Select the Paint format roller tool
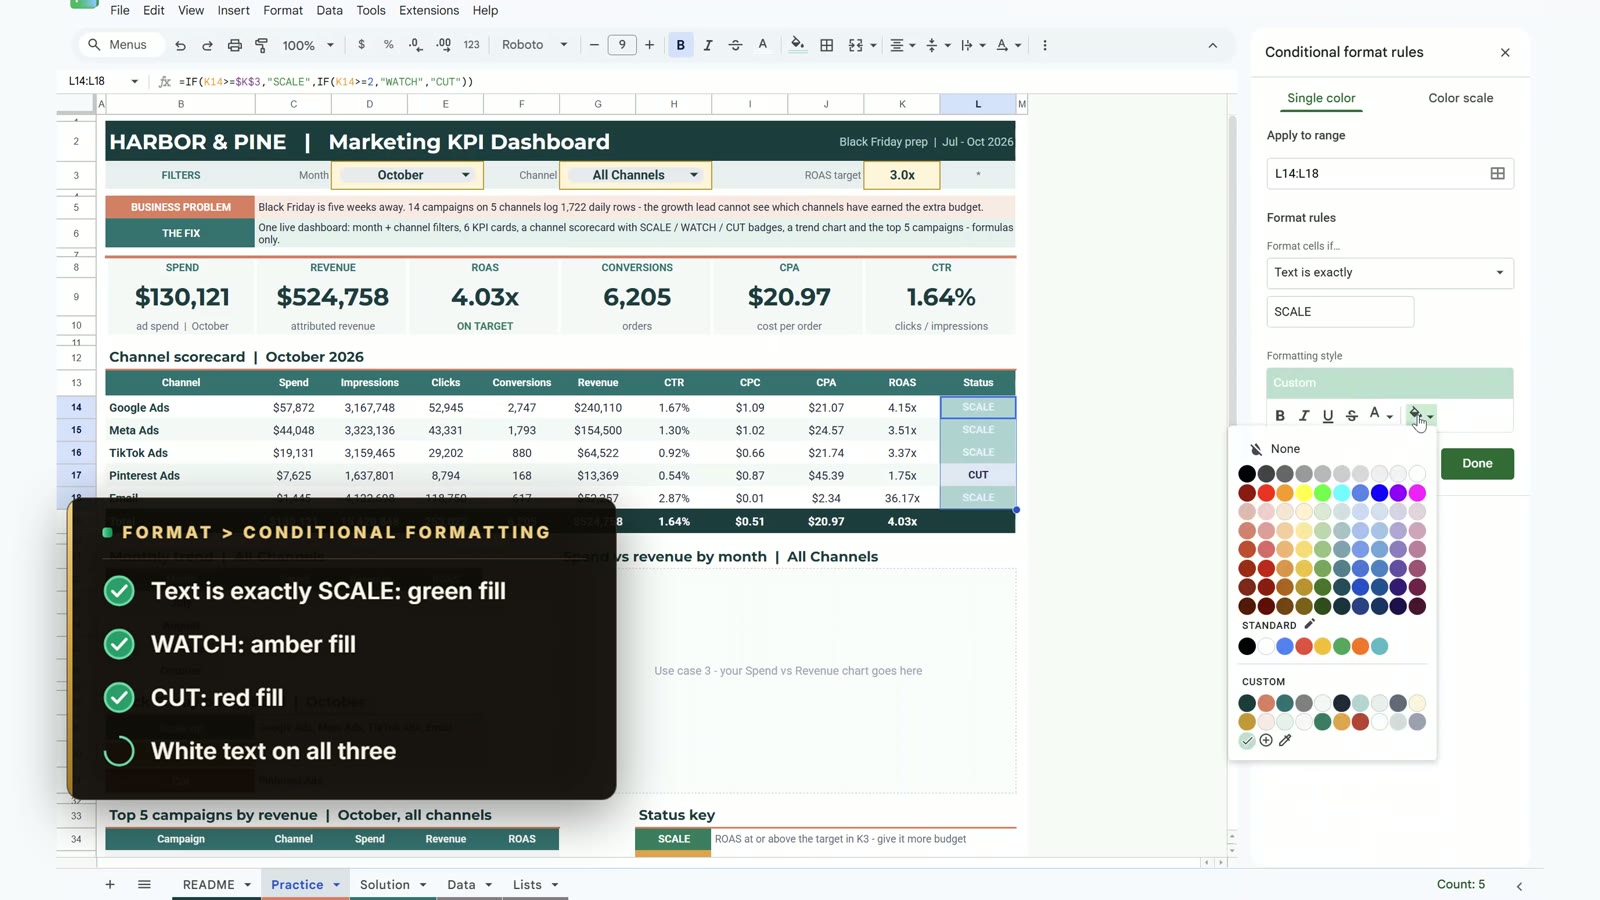This screenshot has height=900, width=1600. pyautogui.click(x=262, y=45)
